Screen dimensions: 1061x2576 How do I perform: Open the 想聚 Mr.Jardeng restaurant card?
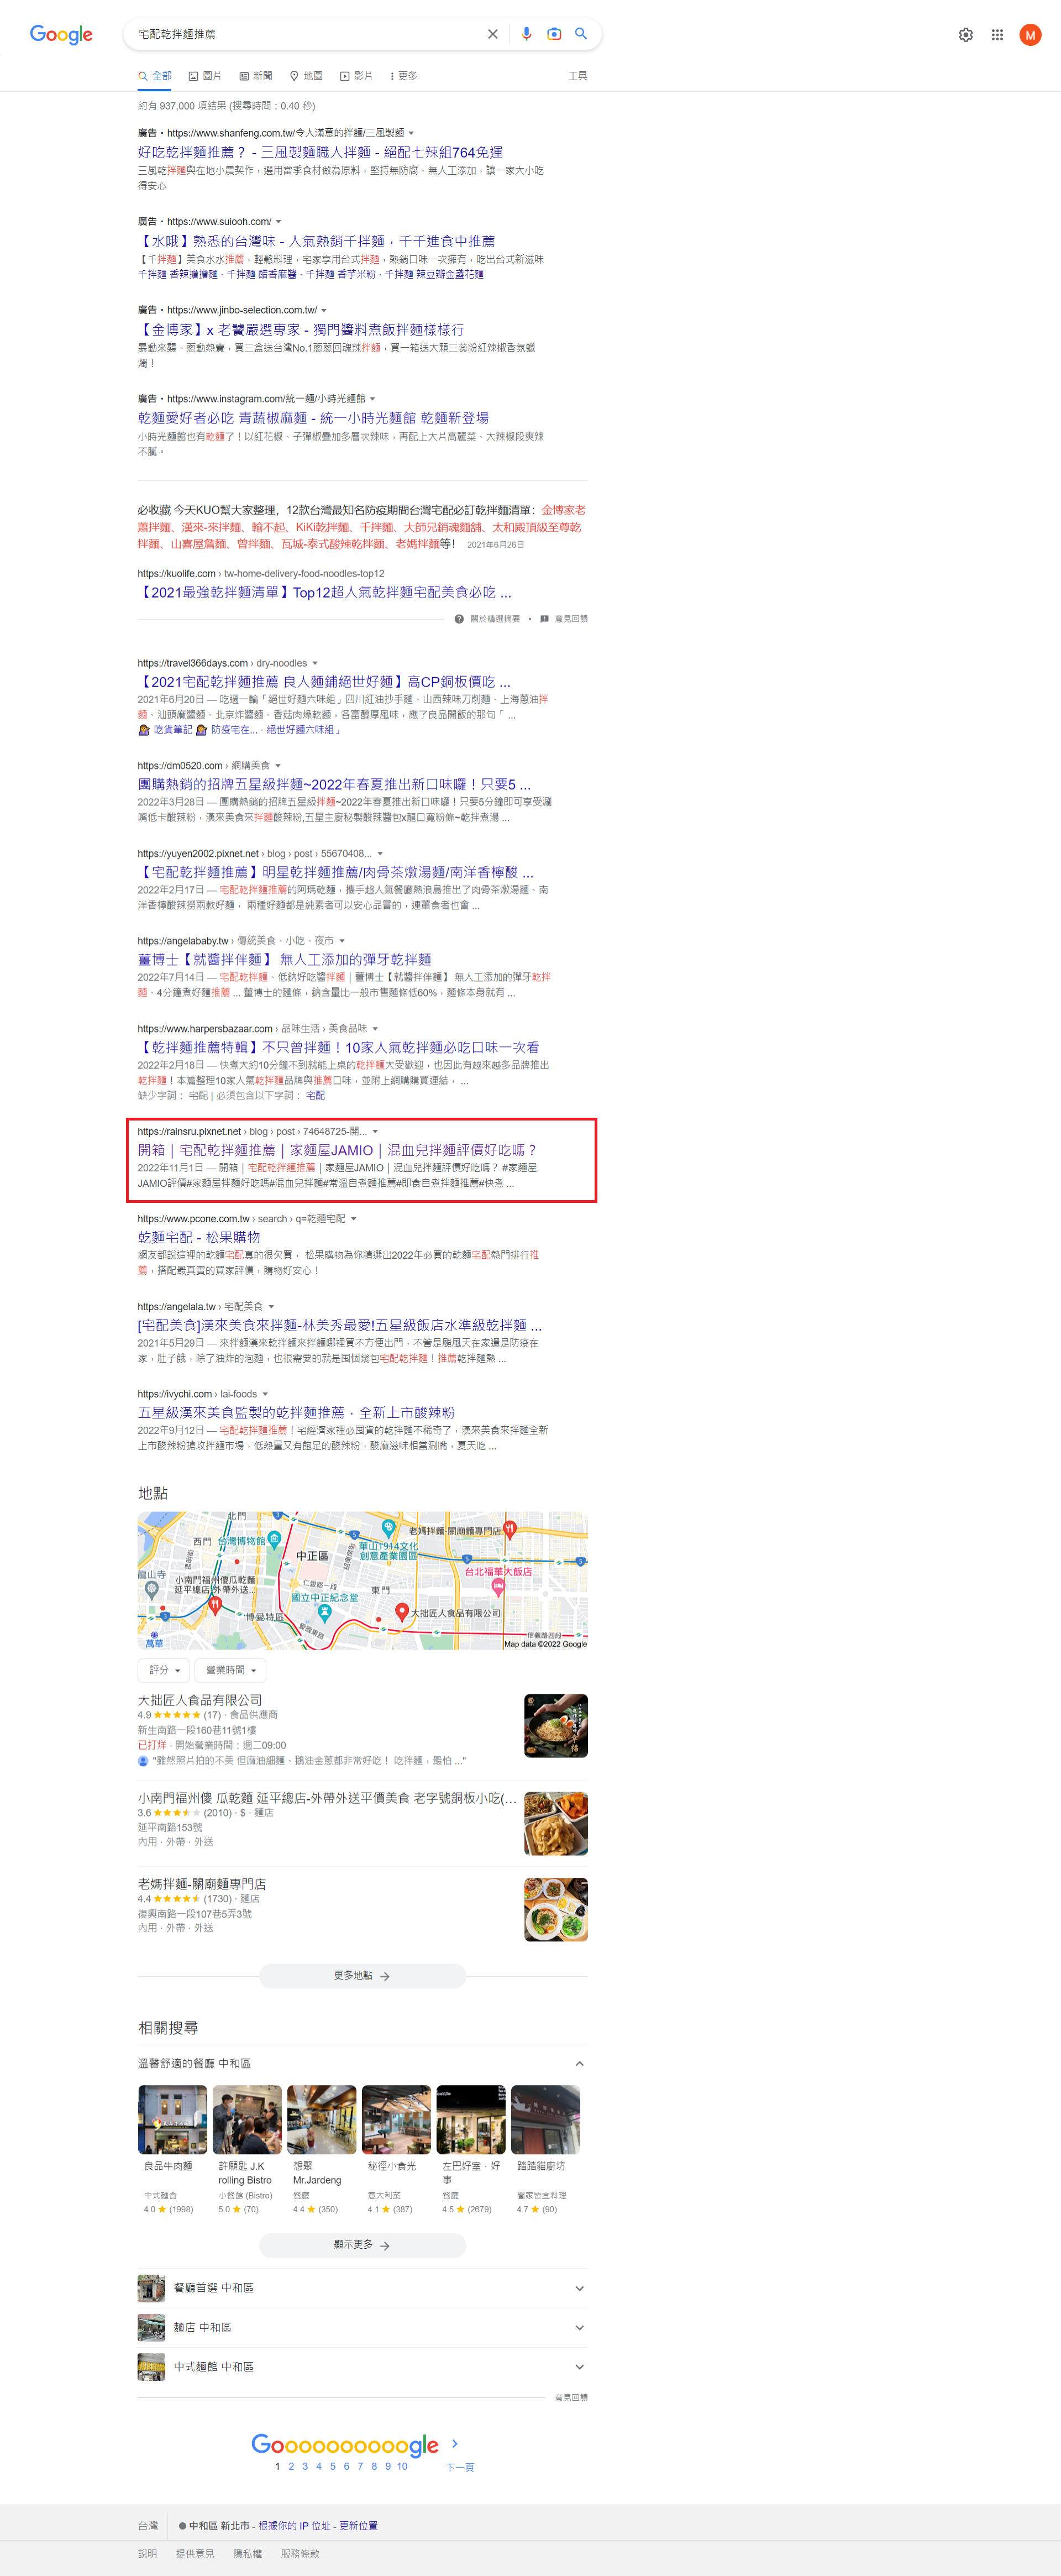[x=321, y=2149]
